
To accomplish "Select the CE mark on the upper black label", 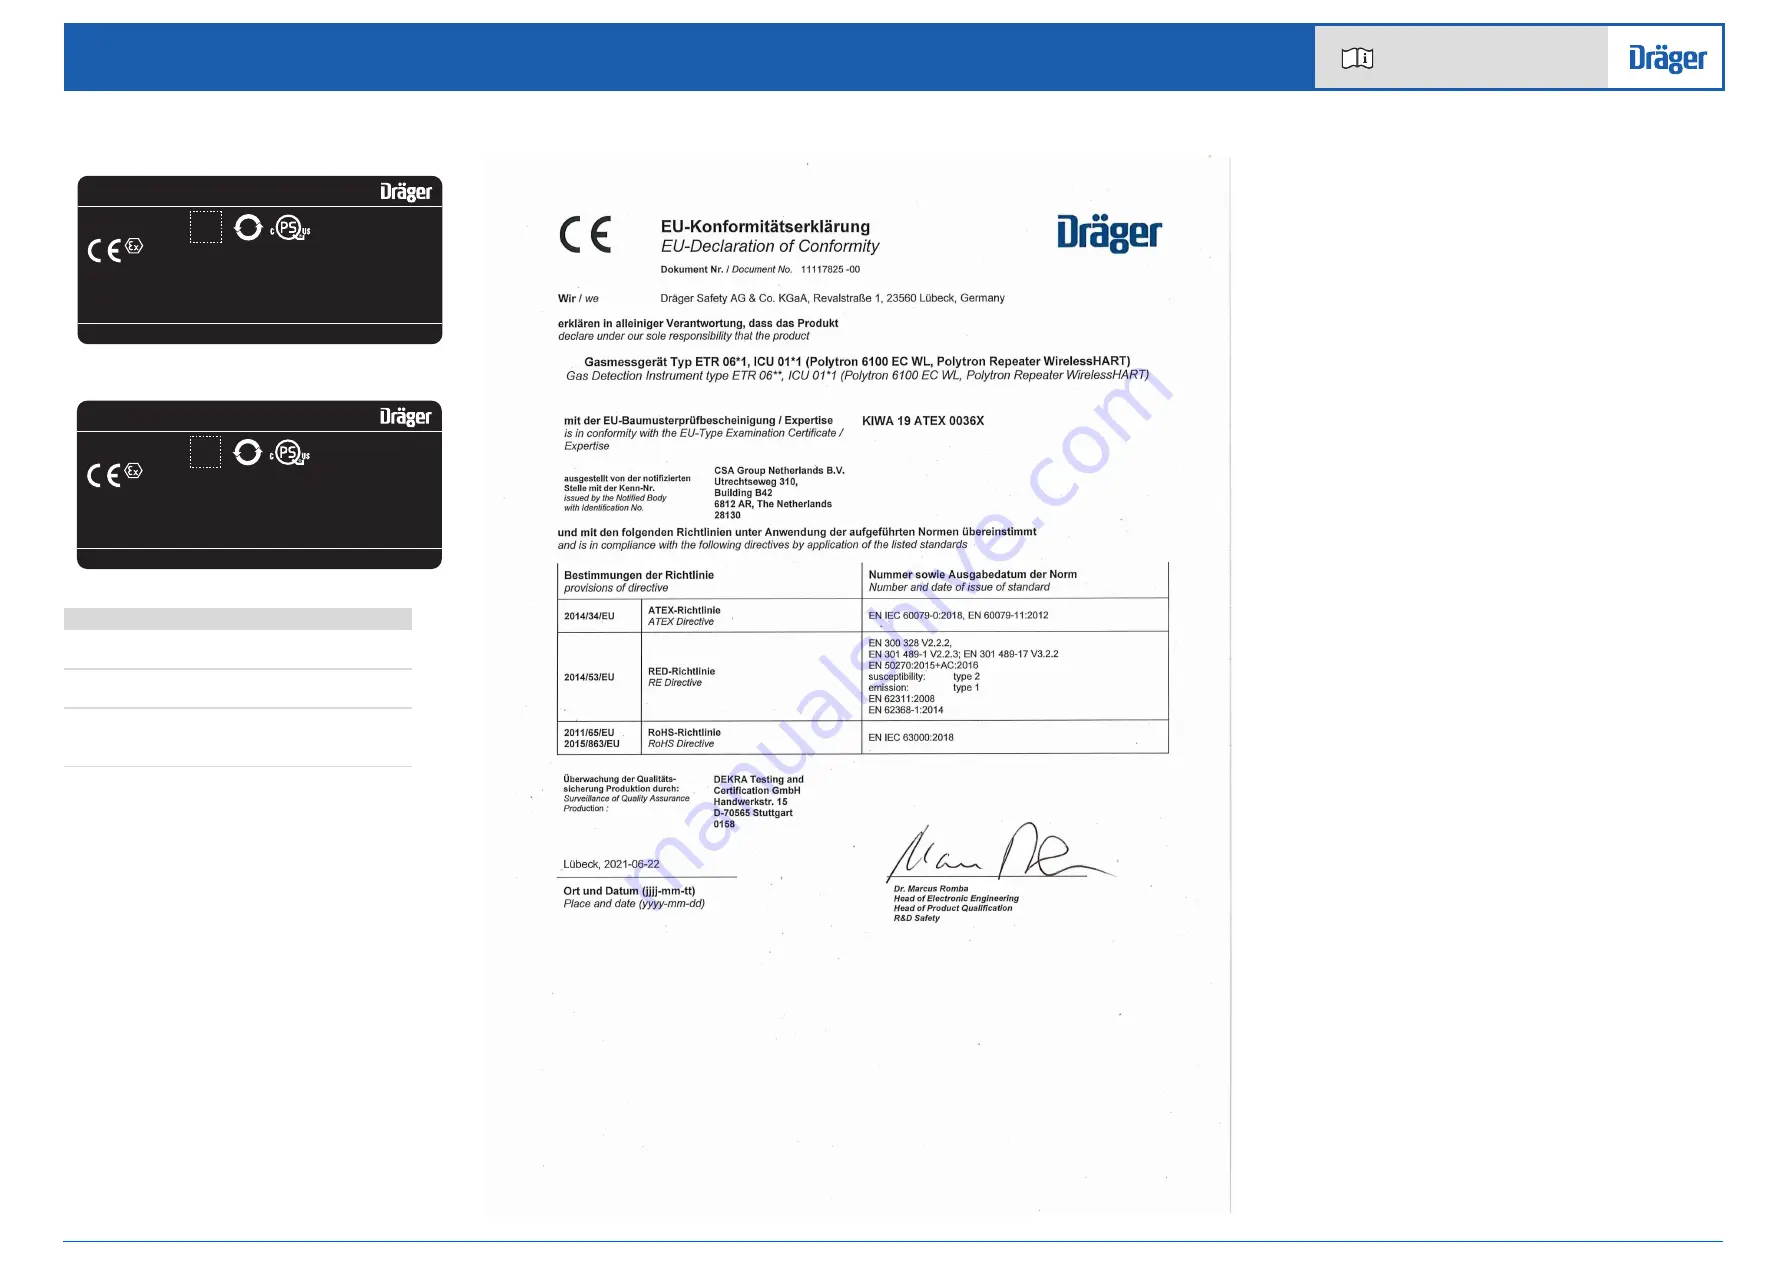I will 104,250.
